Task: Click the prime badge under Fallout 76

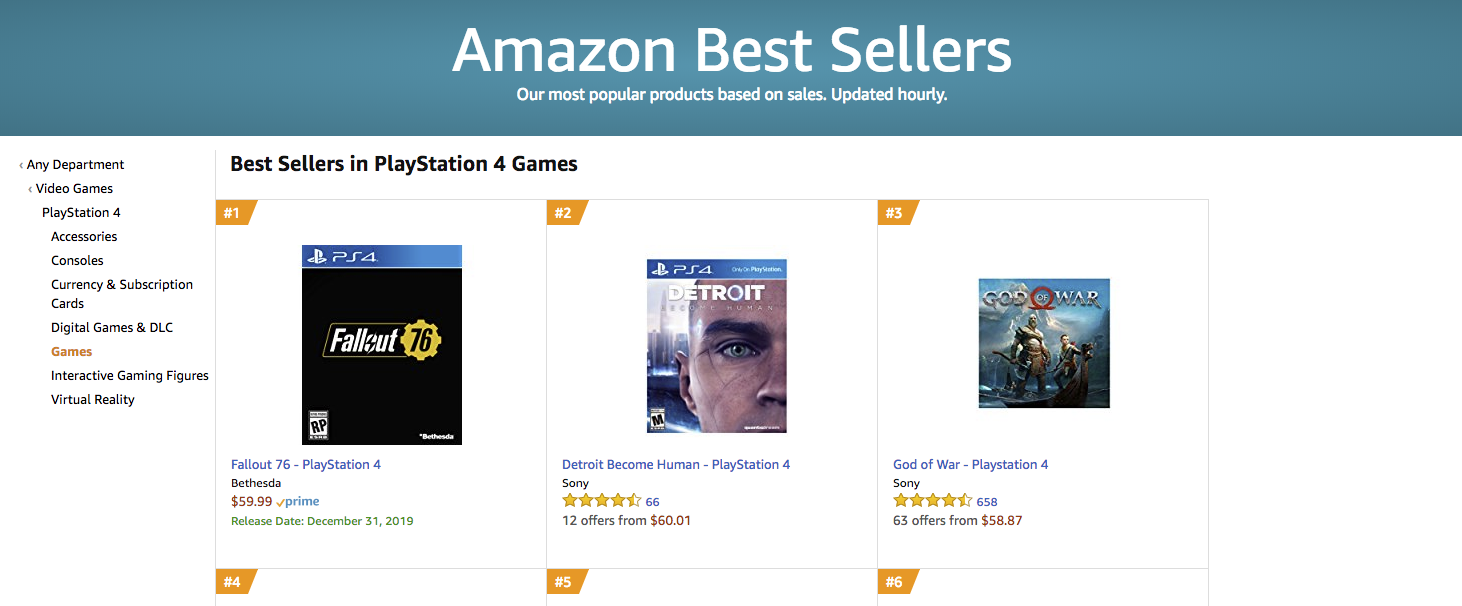Action: point(298,502)
